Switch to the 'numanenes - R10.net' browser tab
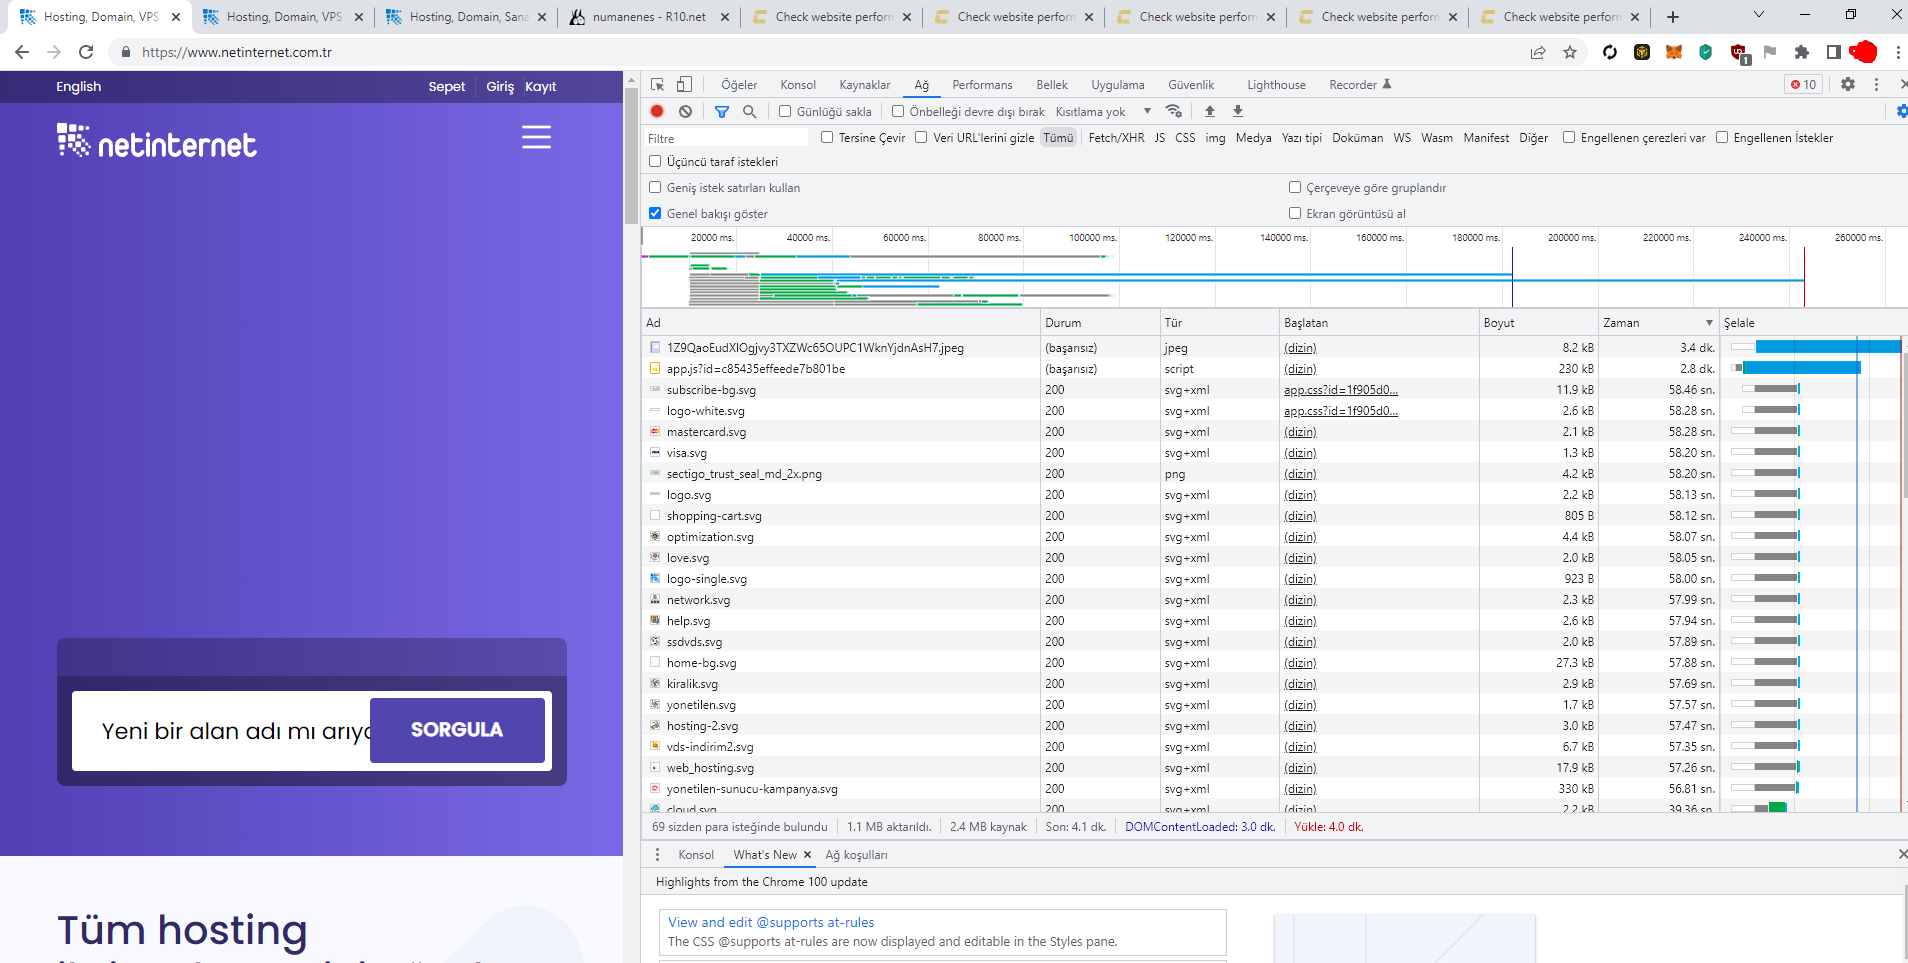The image size is (1908, 963). point(648,17)
